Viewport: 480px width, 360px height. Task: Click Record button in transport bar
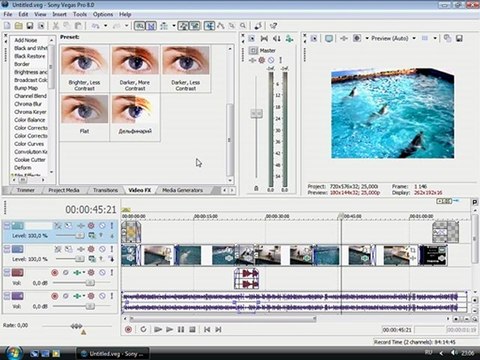coord(128,329)
